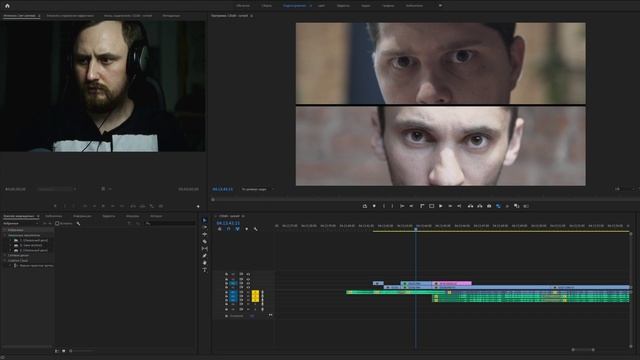Open the Color workspace in top bar
Viewport: 640px width, 360px height.
[321, 6]
